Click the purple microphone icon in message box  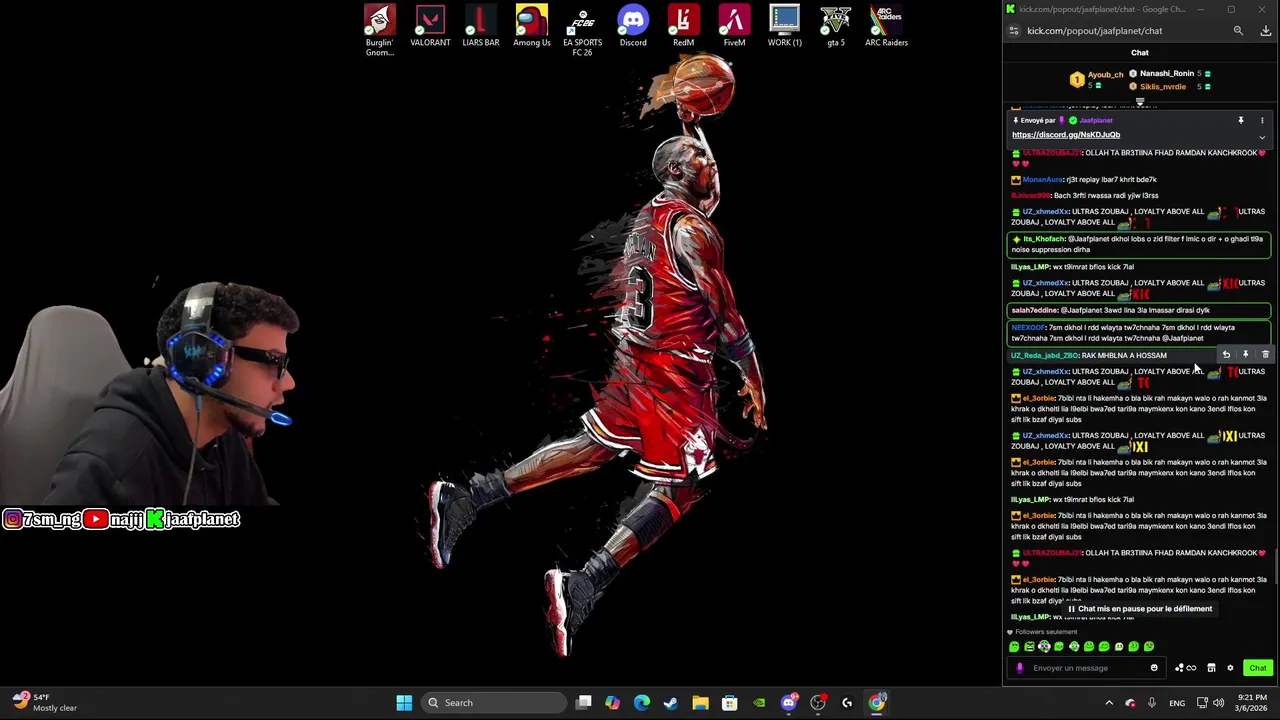(x=1020, y=668)
